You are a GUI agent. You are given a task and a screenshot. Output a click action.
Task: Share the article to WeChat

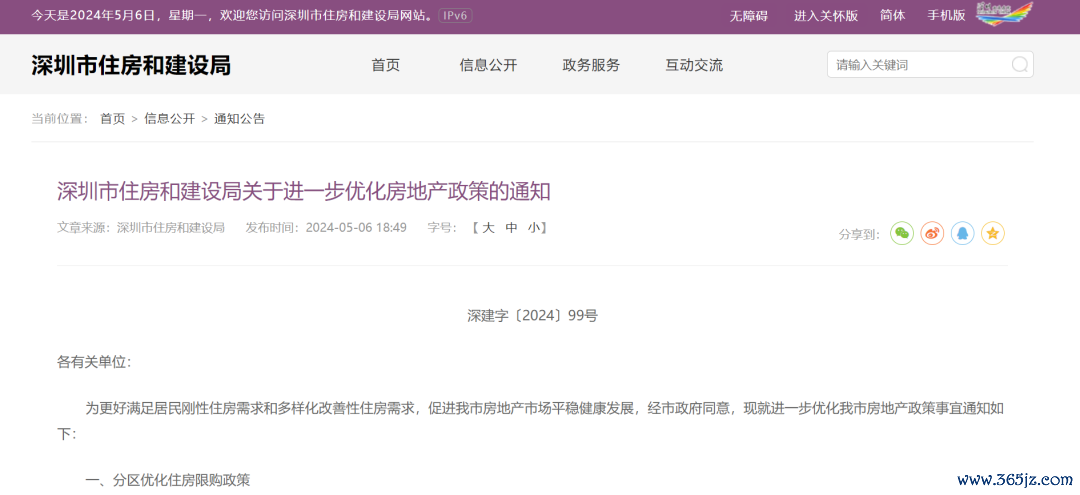tap(902, 233)
